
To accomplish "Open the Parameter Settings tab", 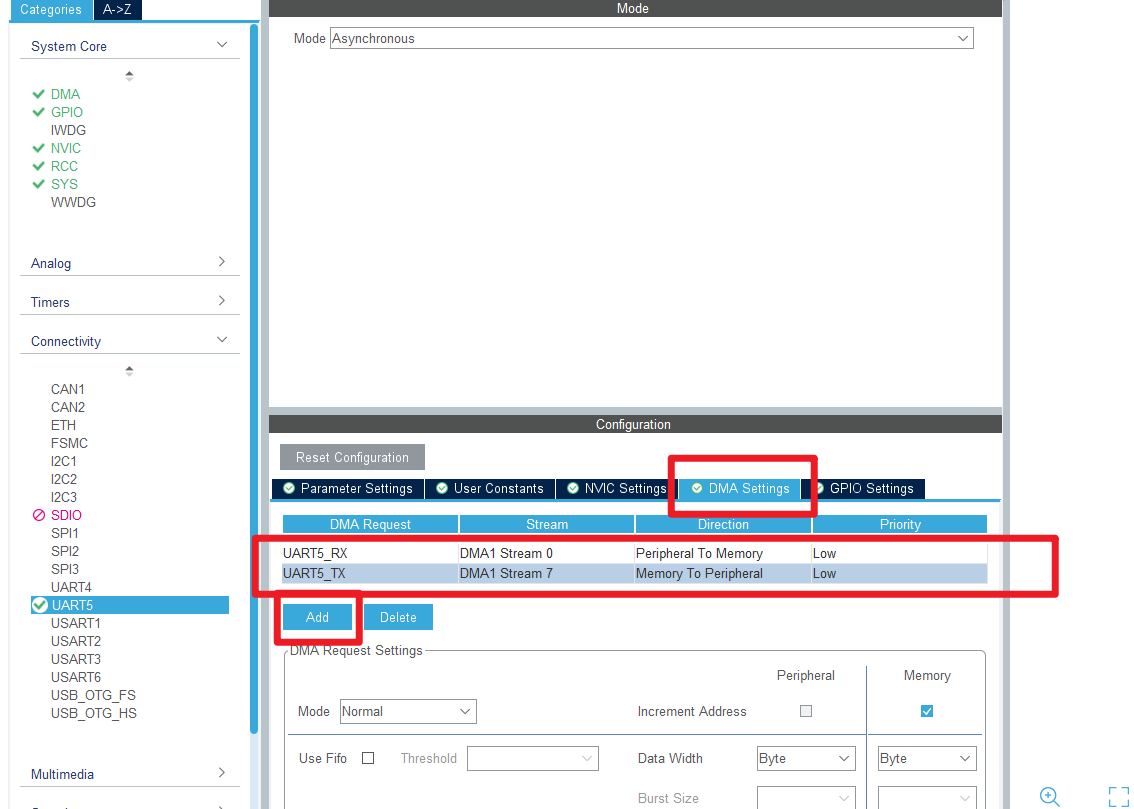I will 348,489.
